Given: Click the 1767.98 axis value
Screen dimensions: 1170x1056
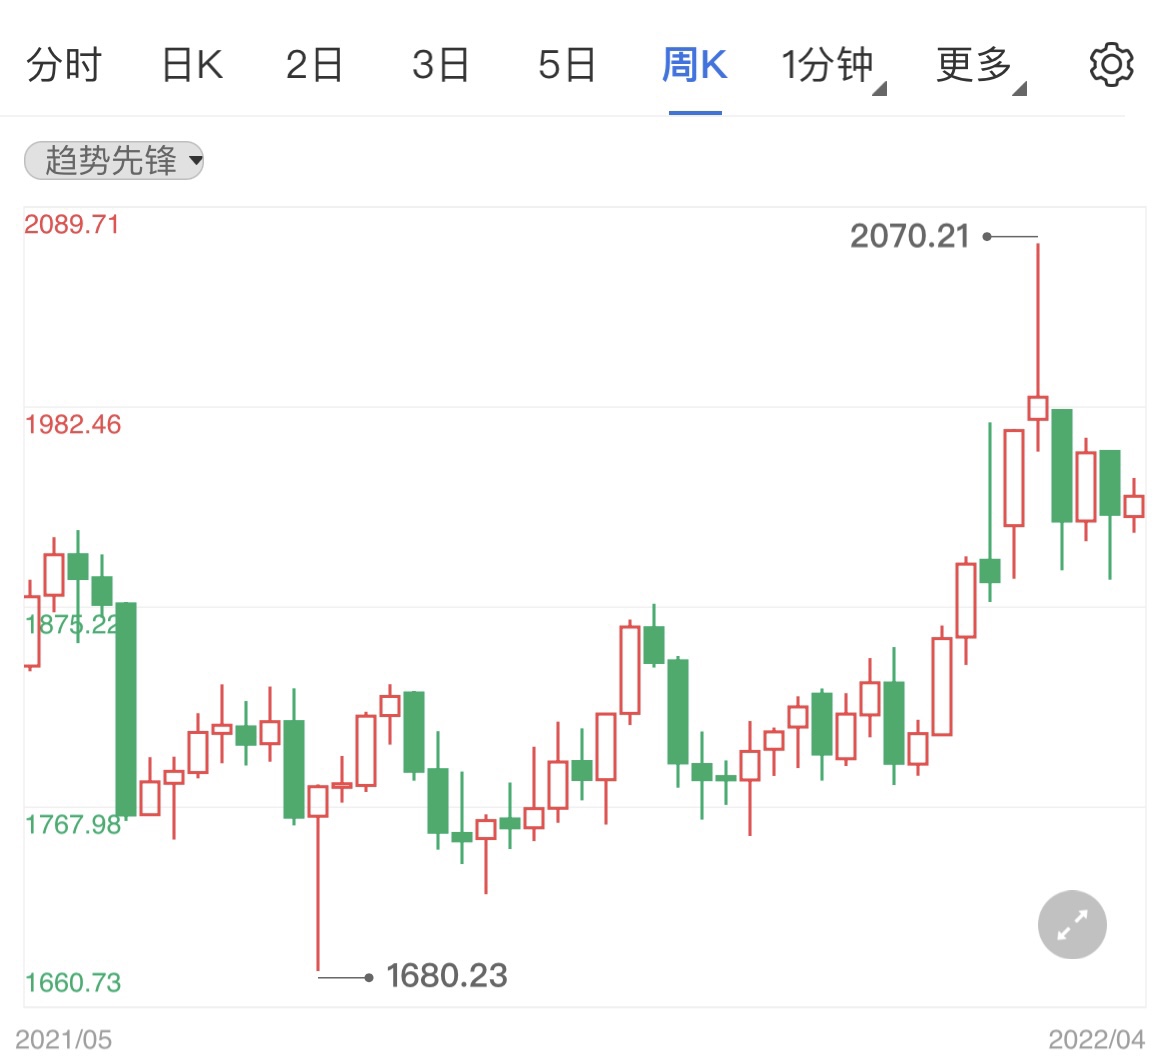Looking at the screenshot, I should click(72, 825).
